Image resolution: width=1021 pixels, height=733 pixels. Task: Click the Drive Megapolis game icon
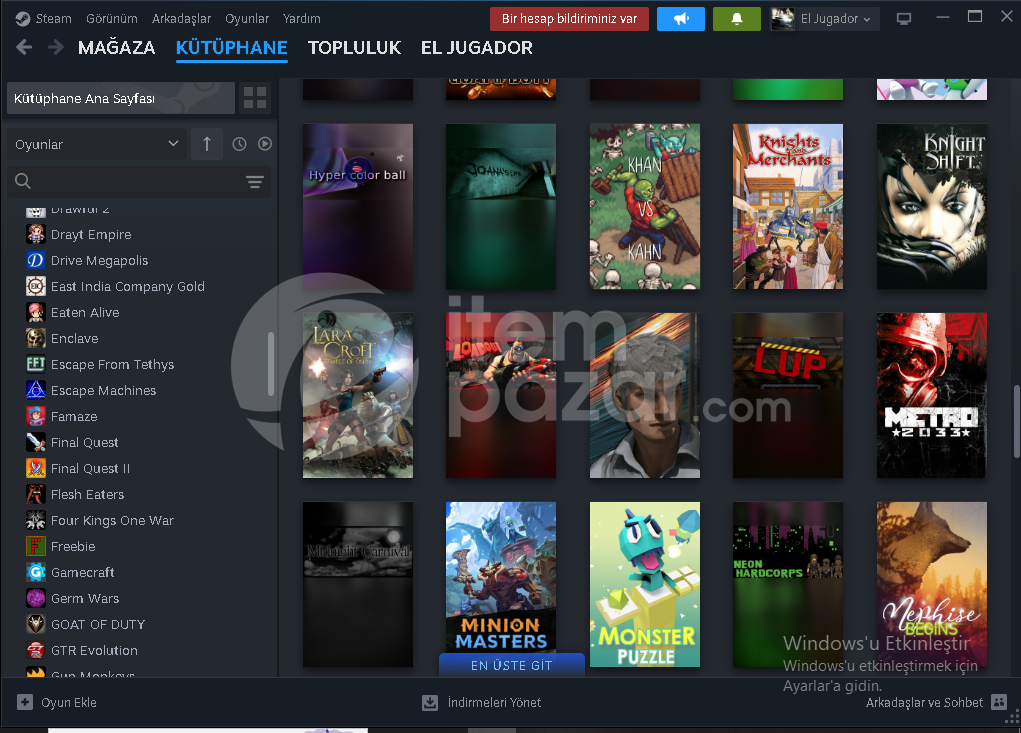[36, 260]
